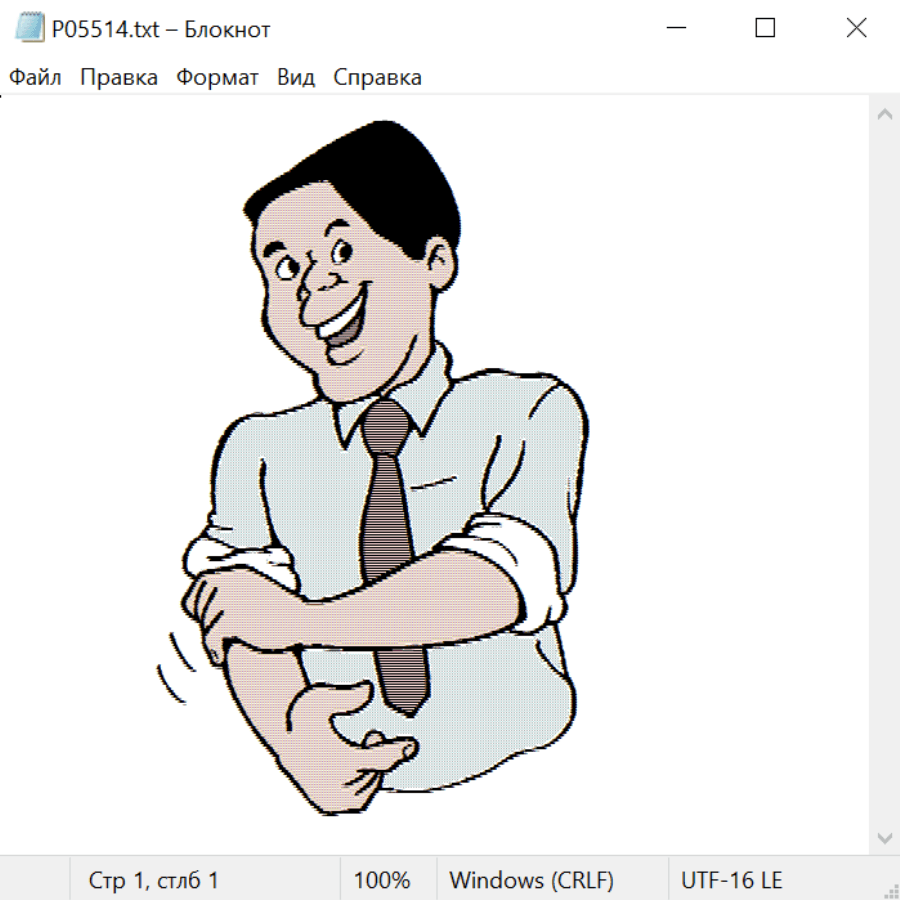Screen dimensions: 900x900
Task: Close the P05514.txt Notepad window
Action: [856, 29]
